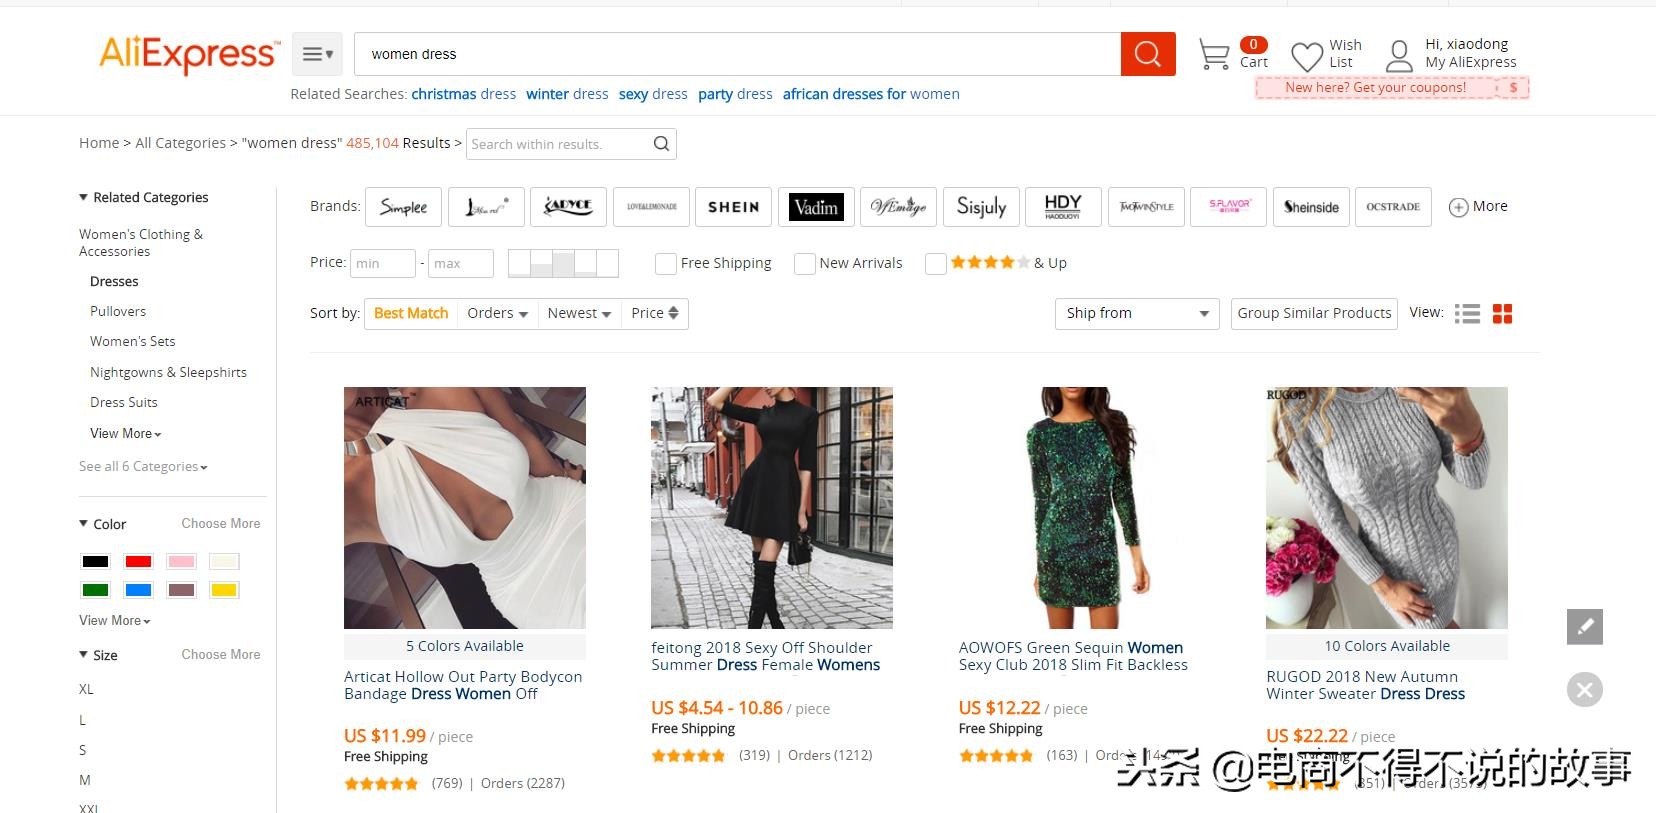Image resolution: width=1656 pixels, height=813 pixels.
Task: Click New here? Get your coupons banner
Action: pyautogui.click(x=1392, y=88)
